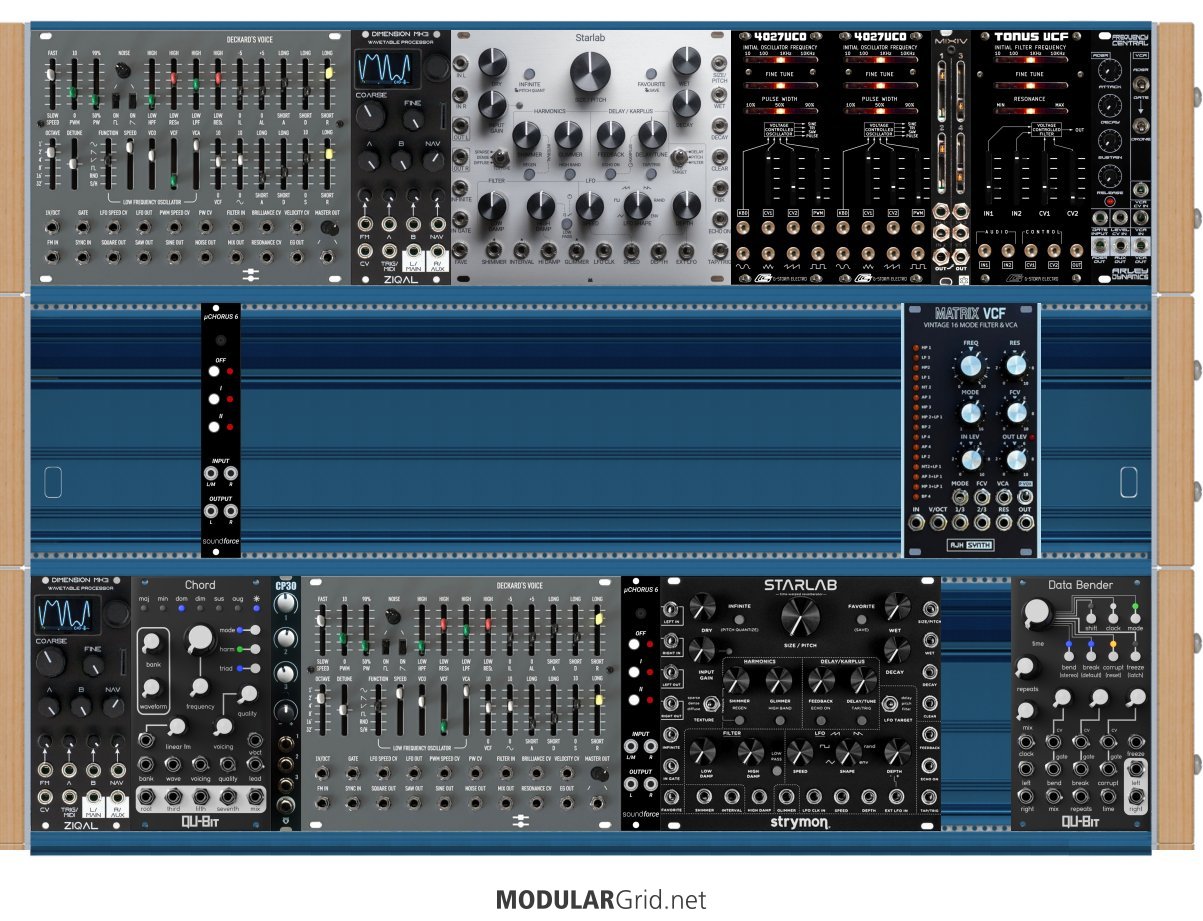Image resolution: width=1203 pixels, height=921 pixels.
Task: Click the OUT LEV knob on Matrix VCF
Action: tap(1016, 459)
